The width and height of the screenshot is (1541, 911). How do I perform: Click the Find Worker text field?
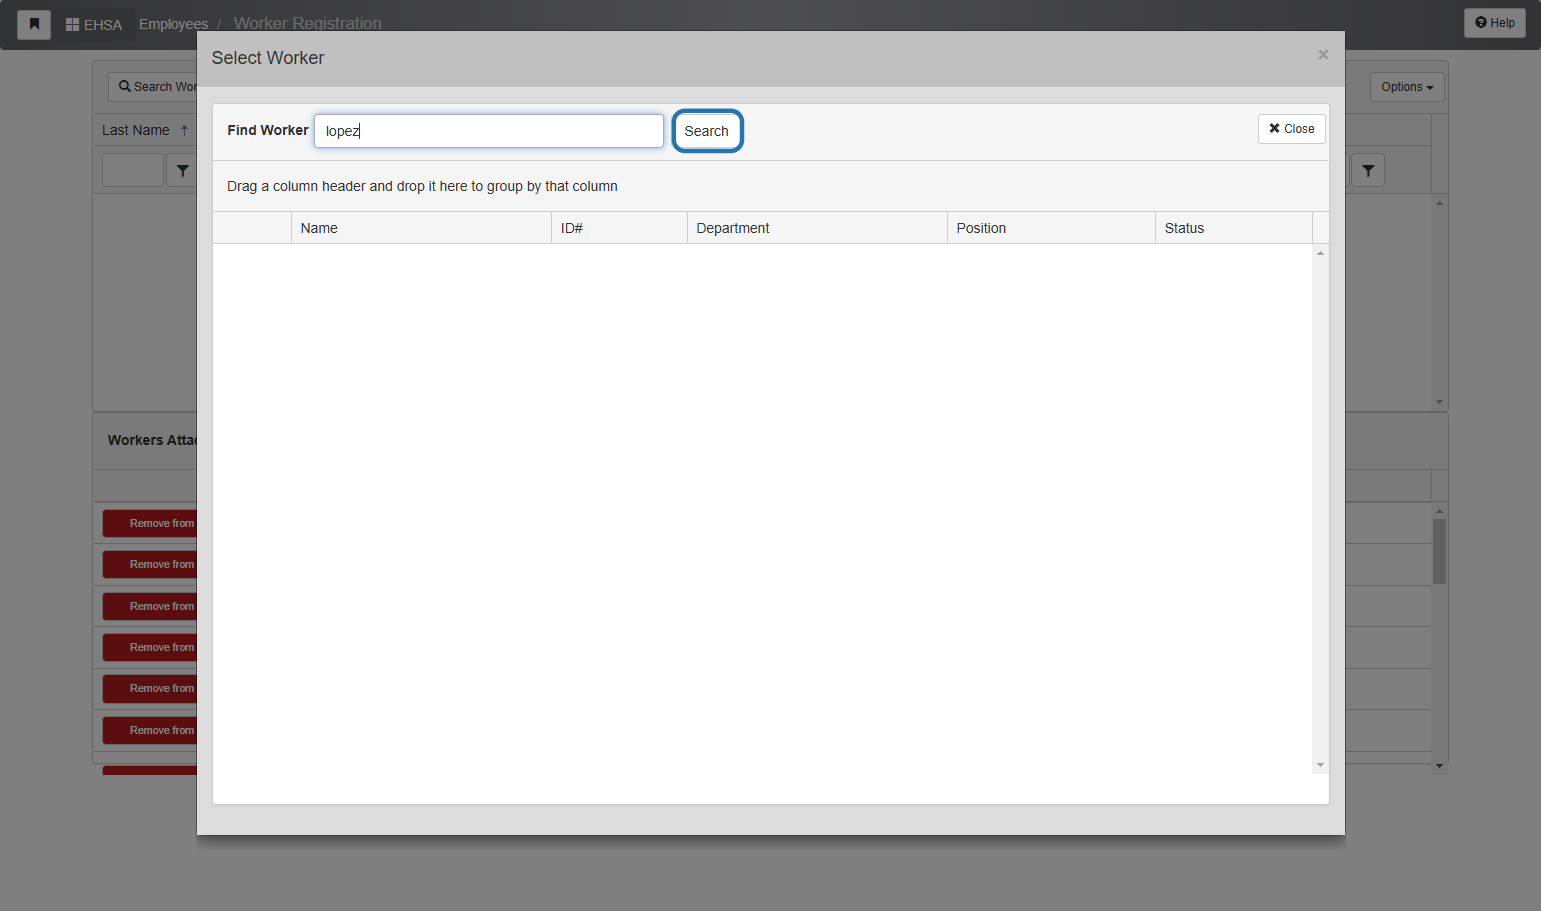pyautogui.click(x=489, y=131)
